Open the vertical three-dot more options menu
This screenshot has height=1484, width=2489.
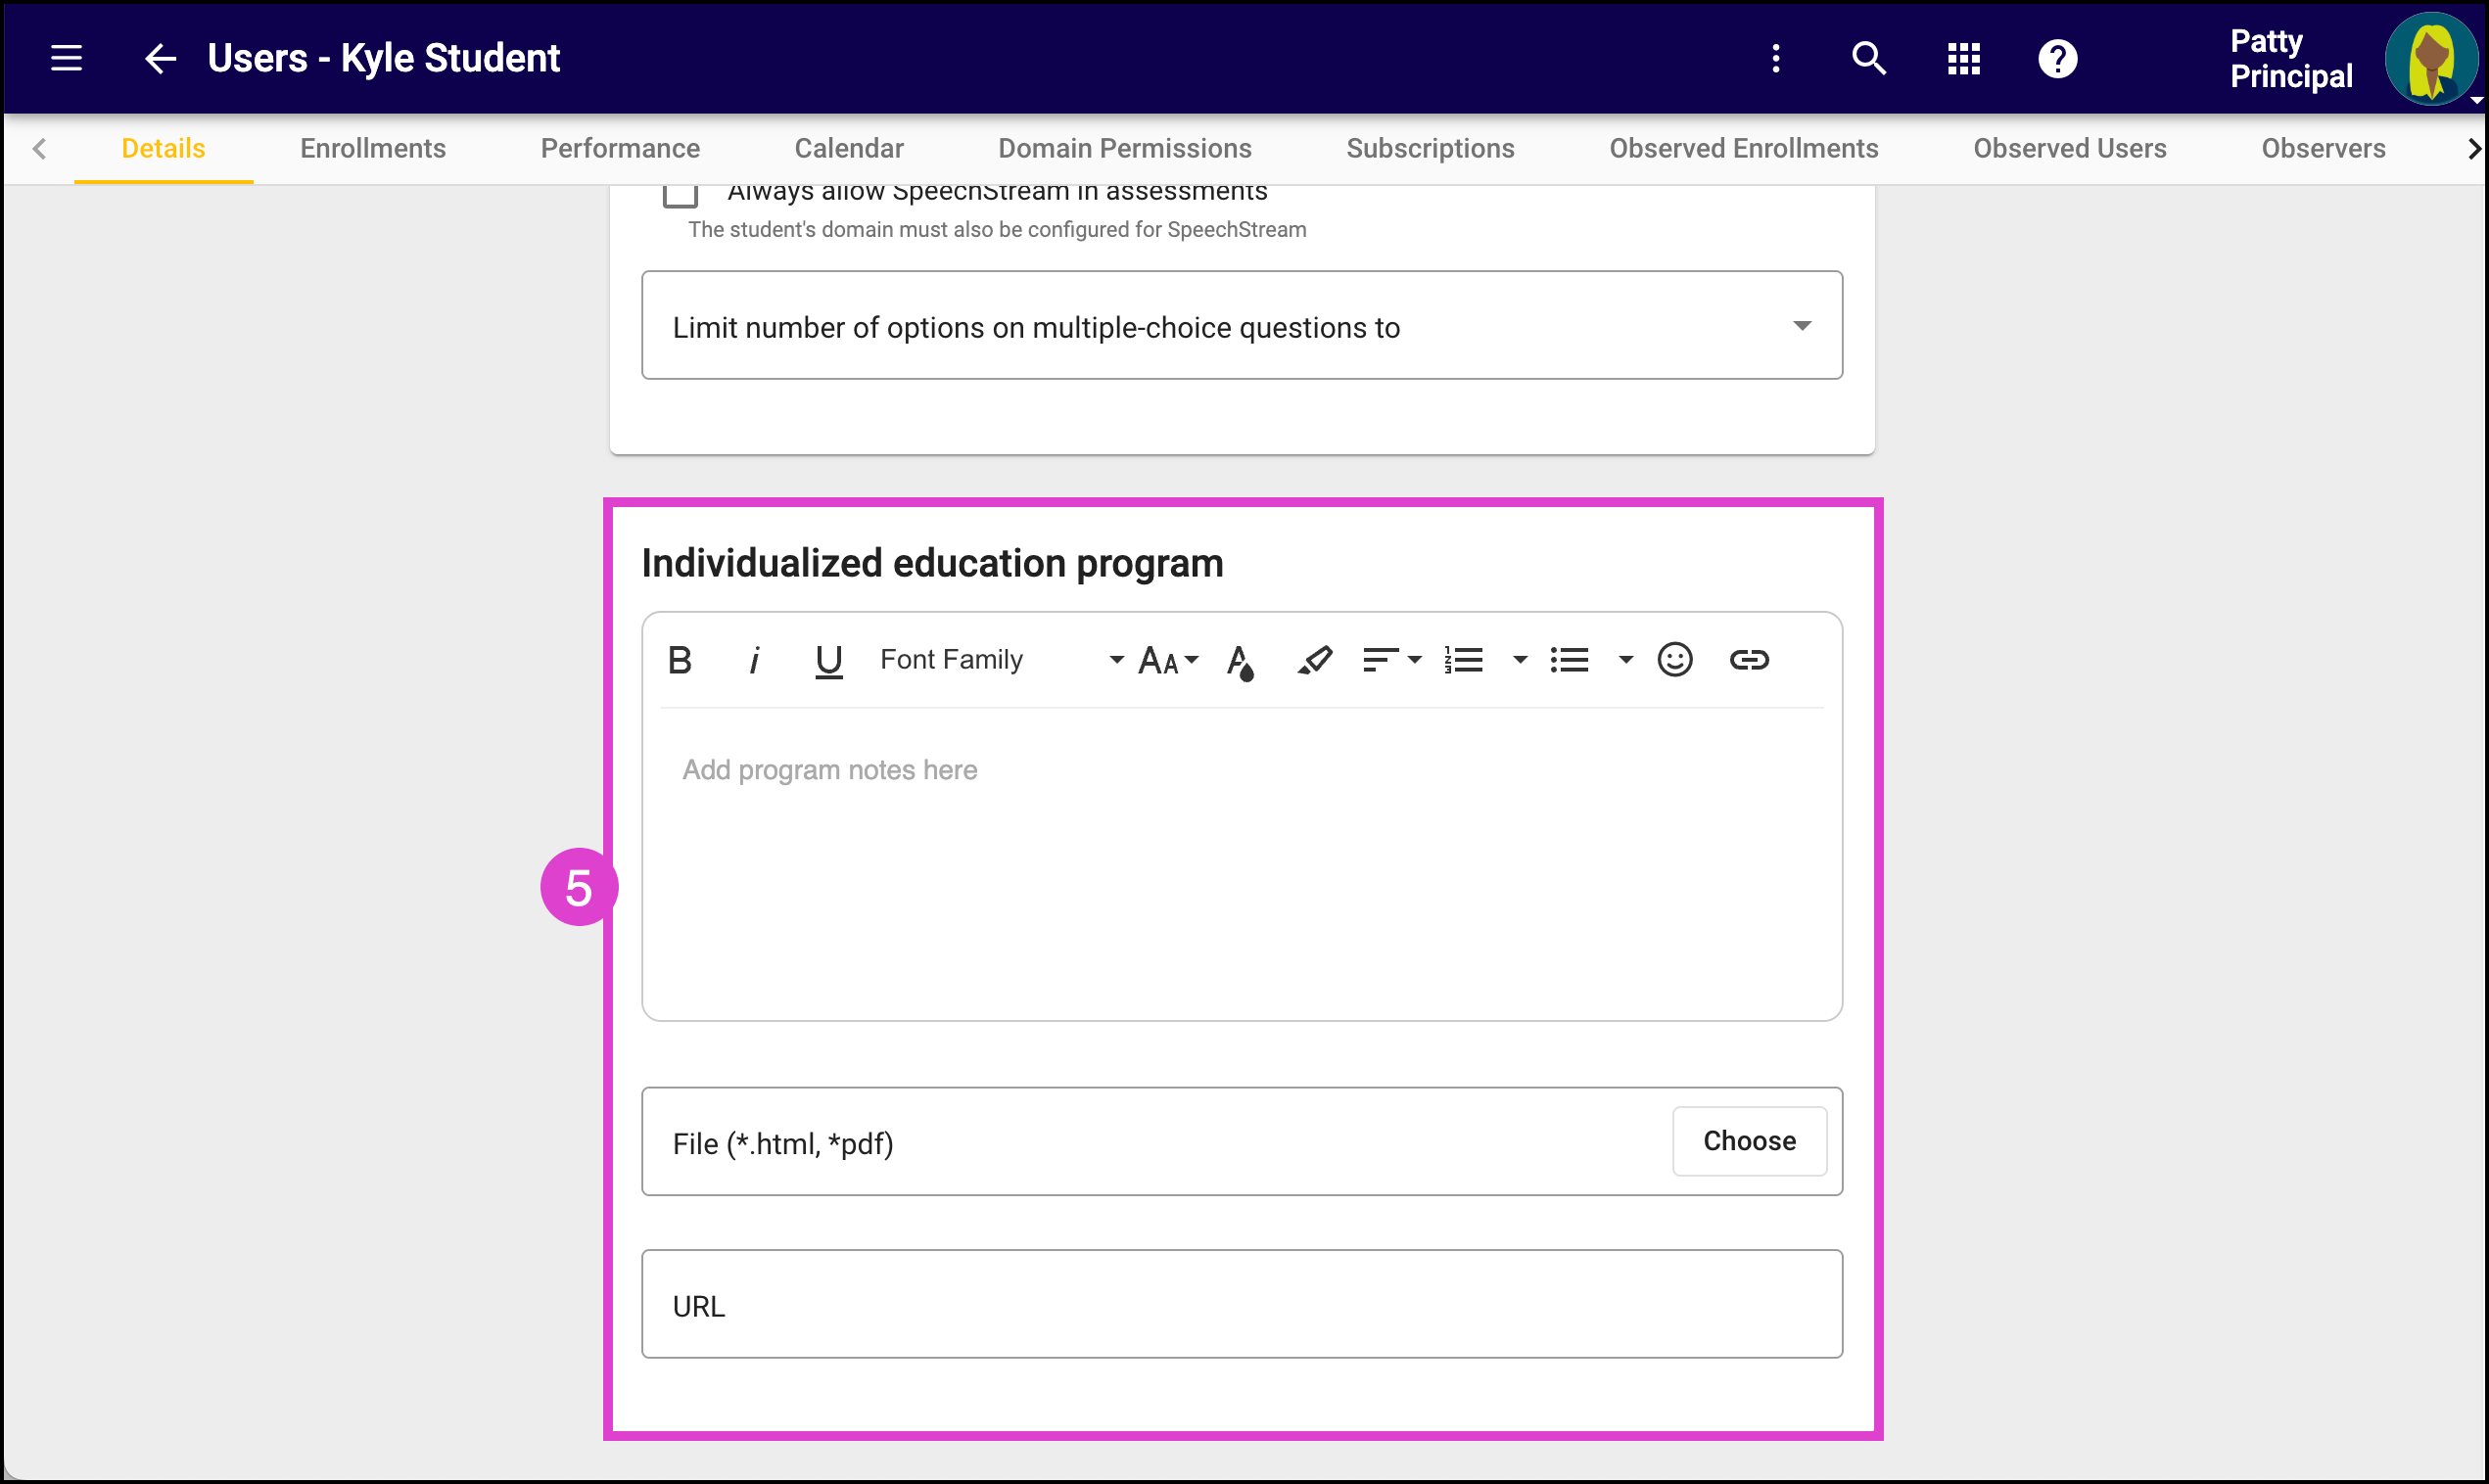(1776, 58)
